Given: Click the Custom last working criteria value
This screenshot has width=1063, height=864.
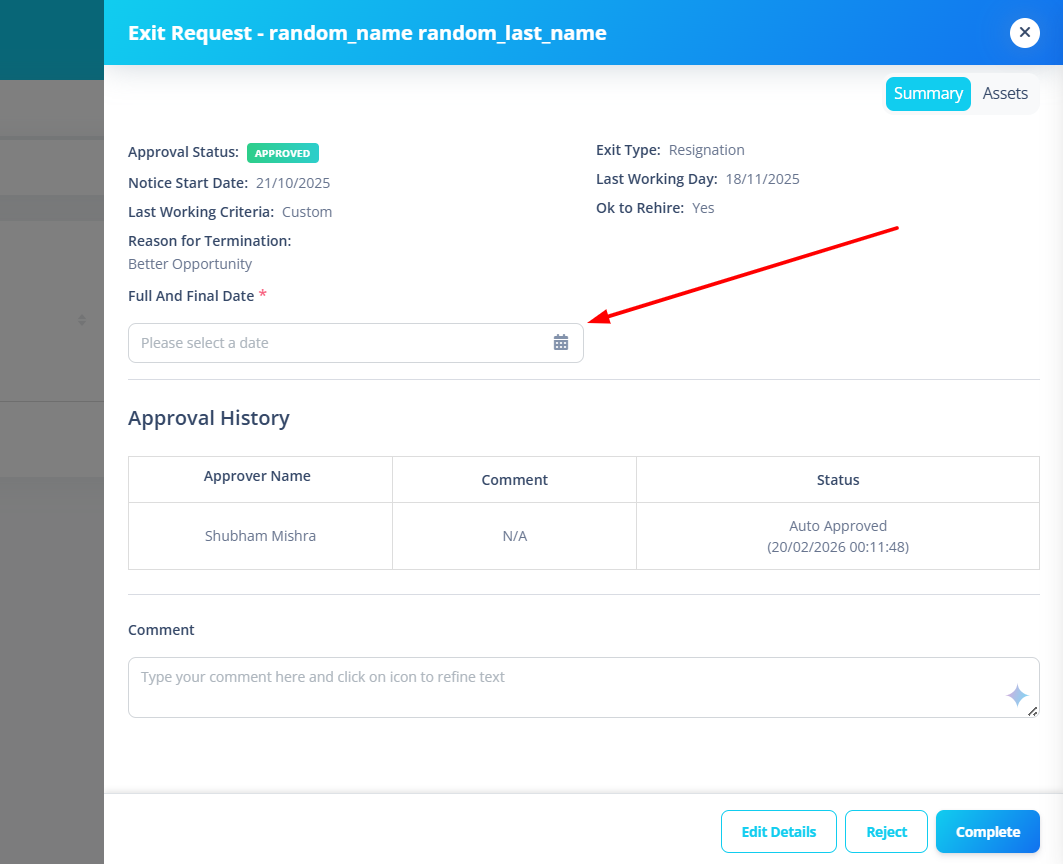Looking at the screenshot, I should tap(307, 212).
